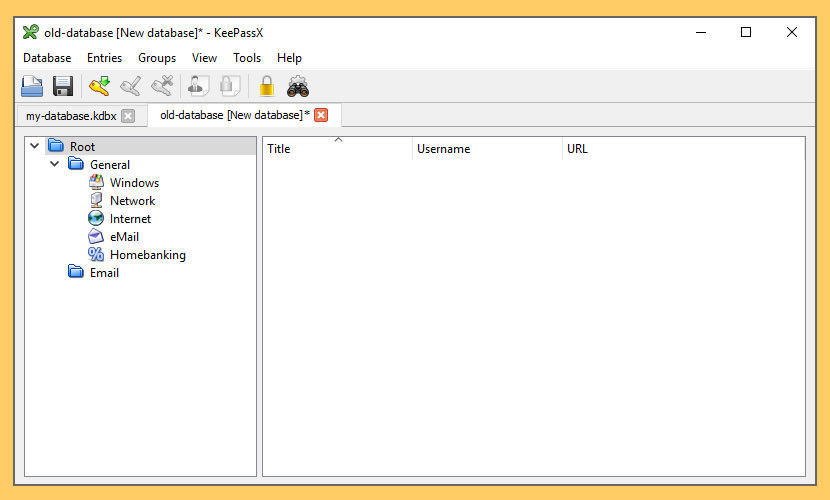
Task: Click the Edit entry key icon
Action: pos(130,86)
